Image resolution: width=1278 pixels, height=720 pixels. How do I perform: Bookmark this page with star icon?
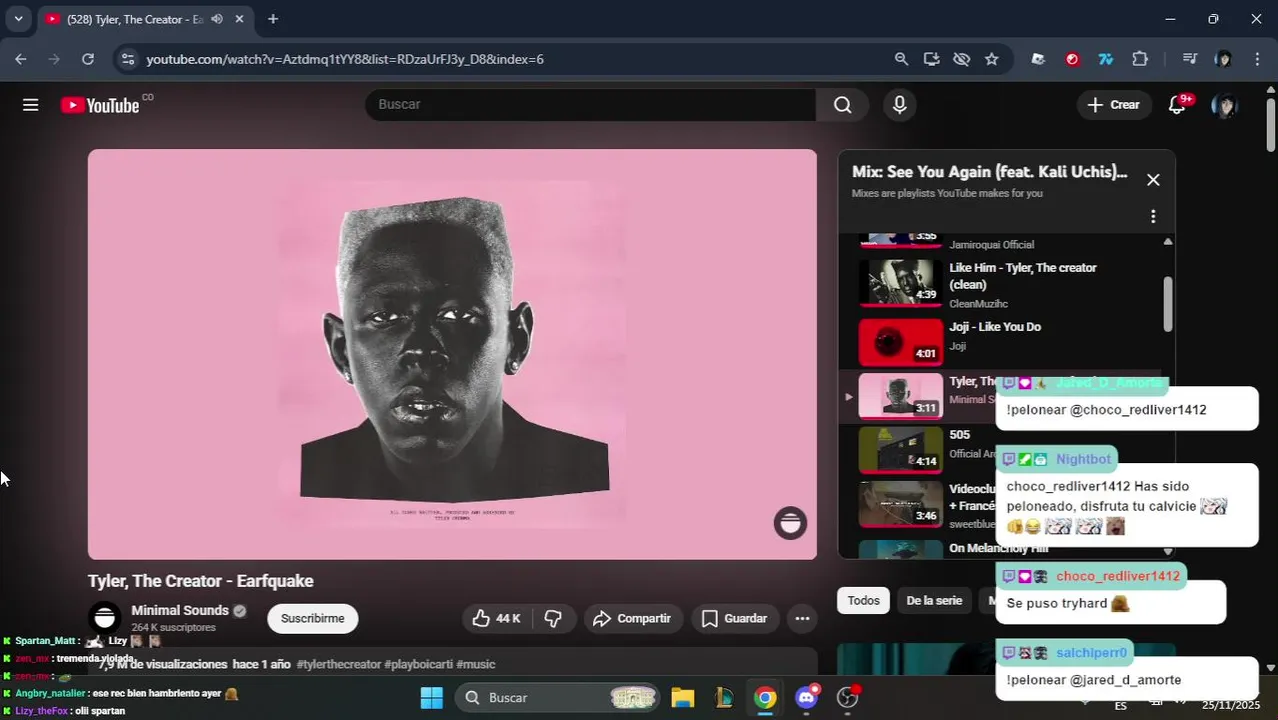click(991, 59)
